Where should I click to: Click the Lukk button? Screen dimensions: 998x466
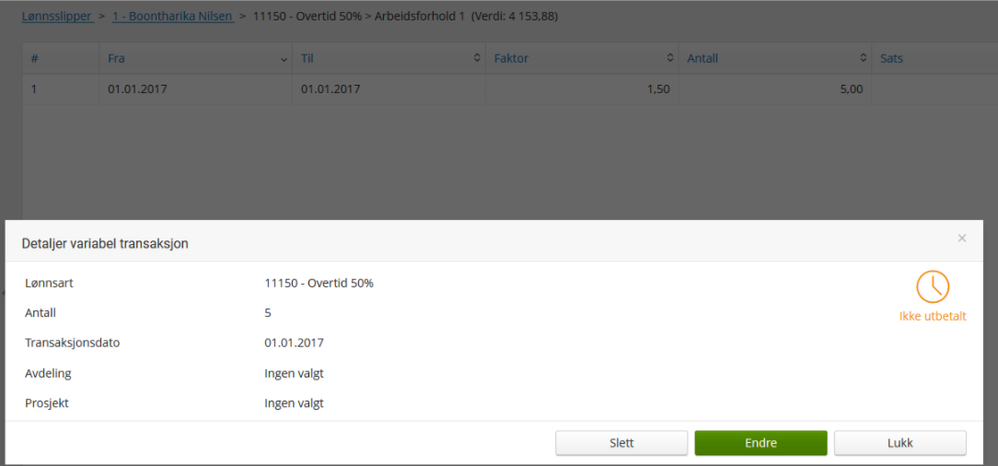click(x=900, y=443)
